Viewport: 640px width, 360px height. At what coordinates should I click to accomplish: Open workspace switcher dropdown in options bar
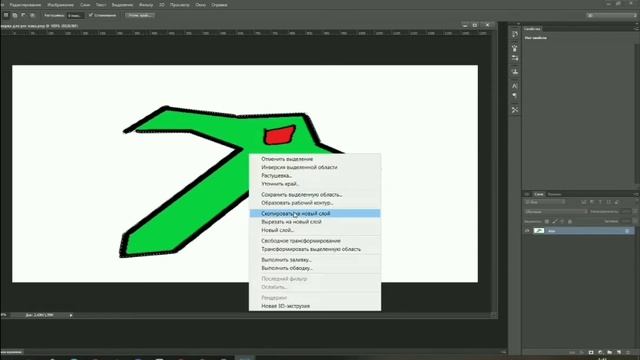(612, 16)
